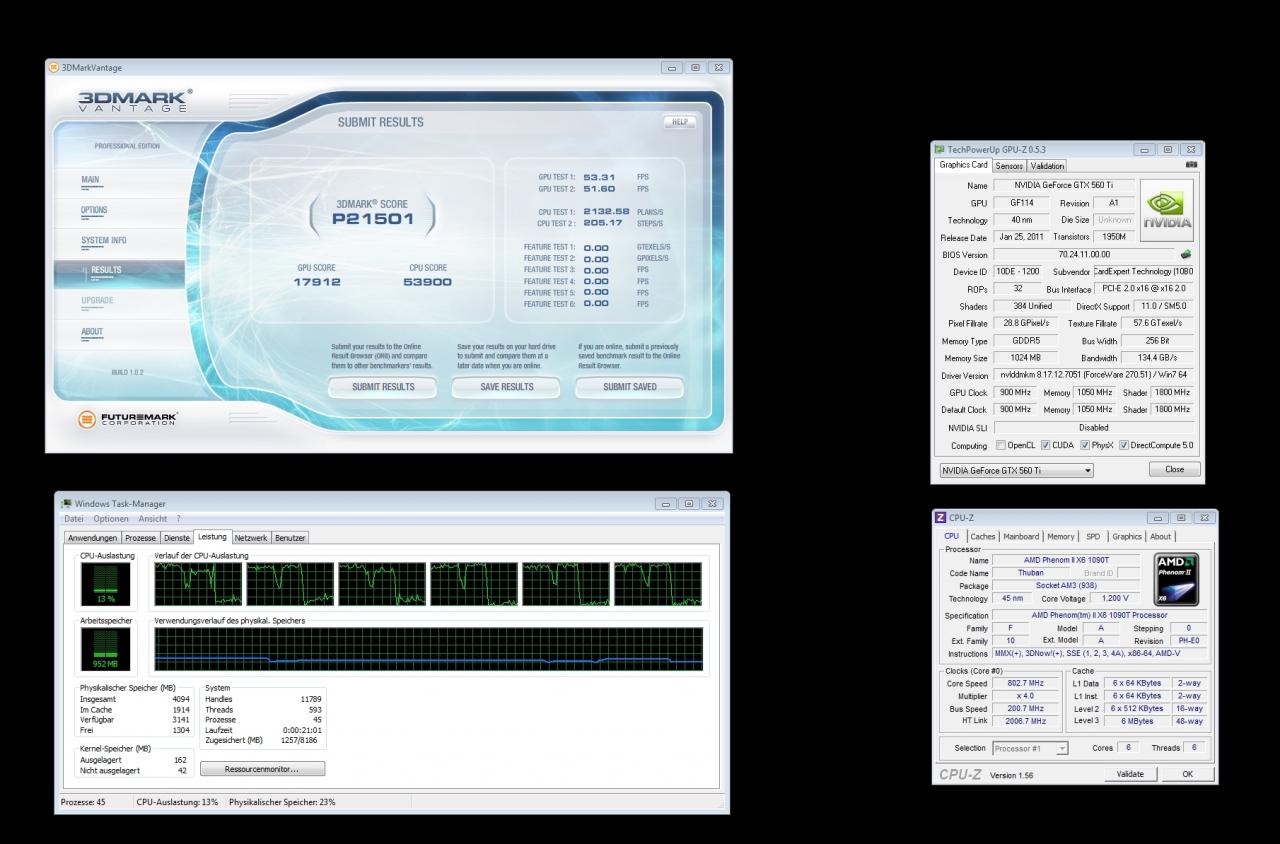Click the GPU-Z BIOS Version field 70.24.11.00.00
Screen dimensions: 1280x844
point(1084,255)
